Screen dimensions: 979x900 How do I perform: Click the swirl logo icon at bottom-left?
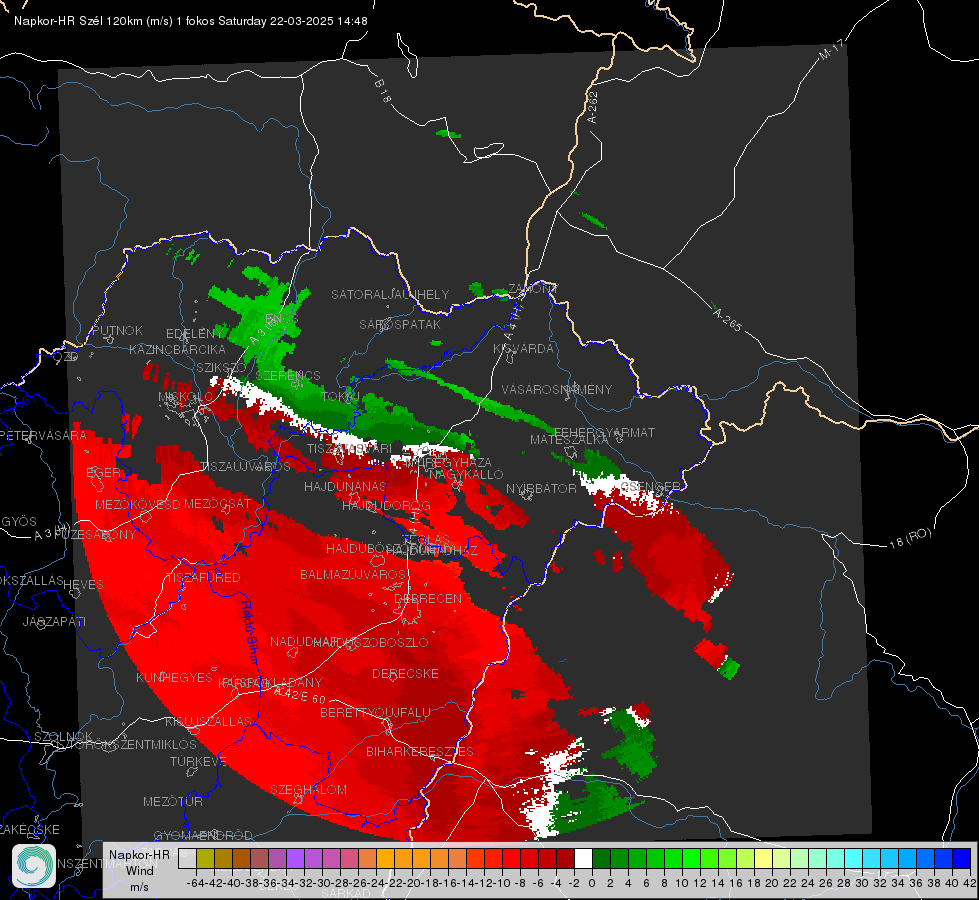(34, 866)
